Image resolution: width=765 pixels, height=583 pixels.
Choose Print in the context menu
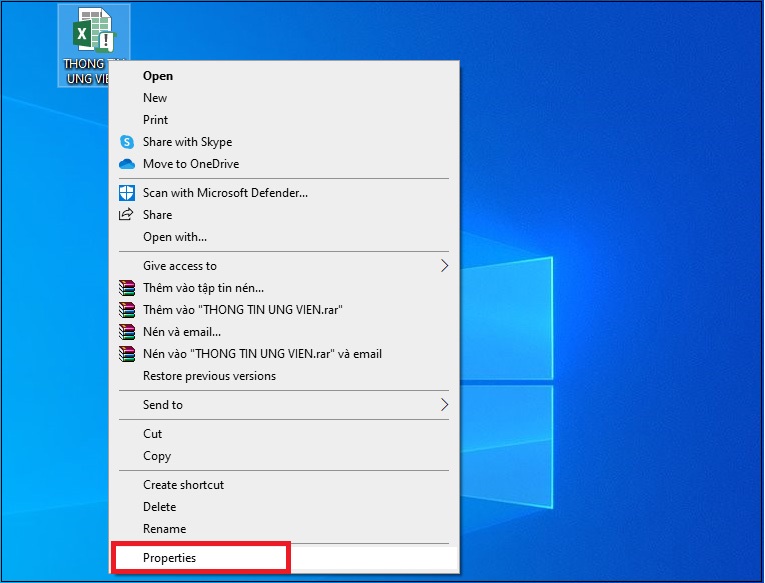(x=156, y=120)
